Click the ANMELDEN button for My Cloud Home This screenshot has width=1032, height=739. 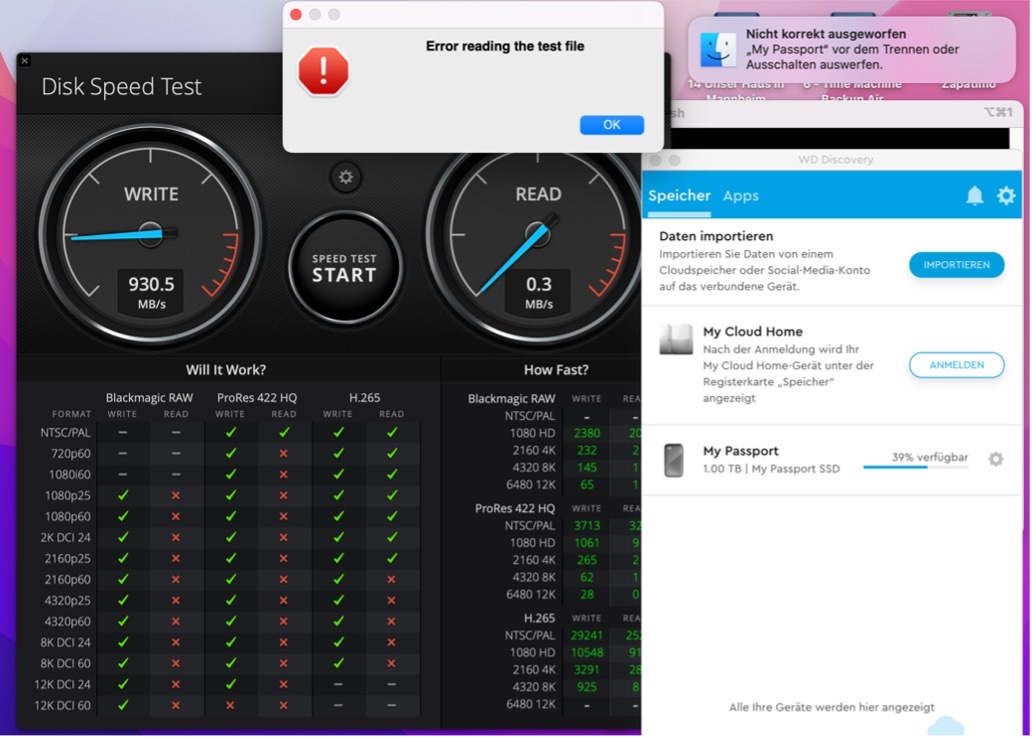956,365
